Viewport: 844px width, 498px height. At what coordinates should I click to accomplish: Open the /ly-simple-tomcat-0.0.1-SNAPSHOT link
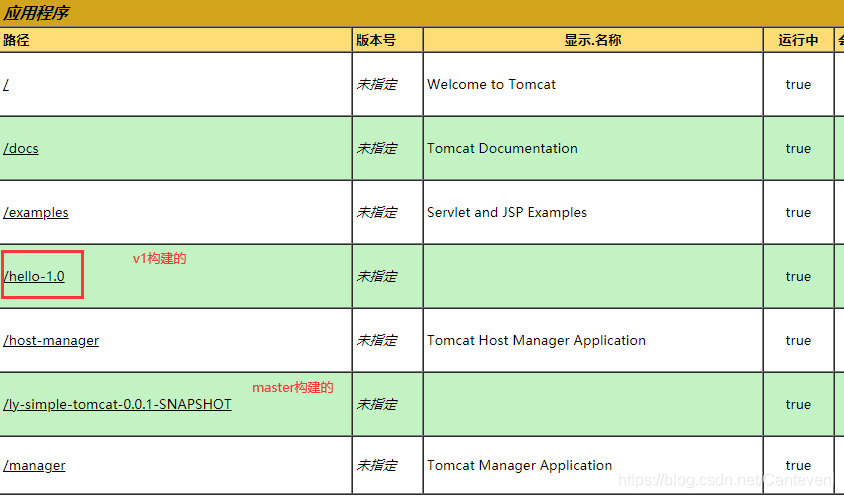[117, 405]
